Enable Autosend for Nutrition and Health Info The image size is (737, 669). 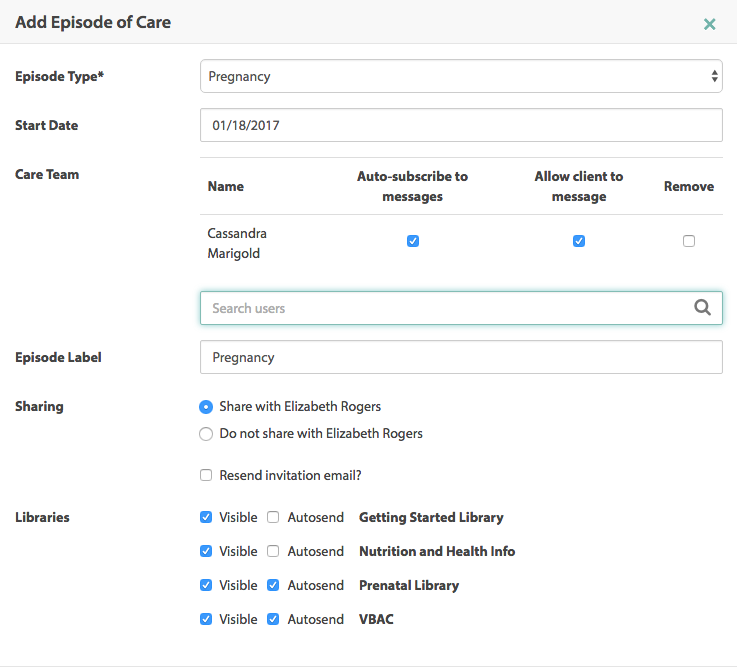pos(273,551)
